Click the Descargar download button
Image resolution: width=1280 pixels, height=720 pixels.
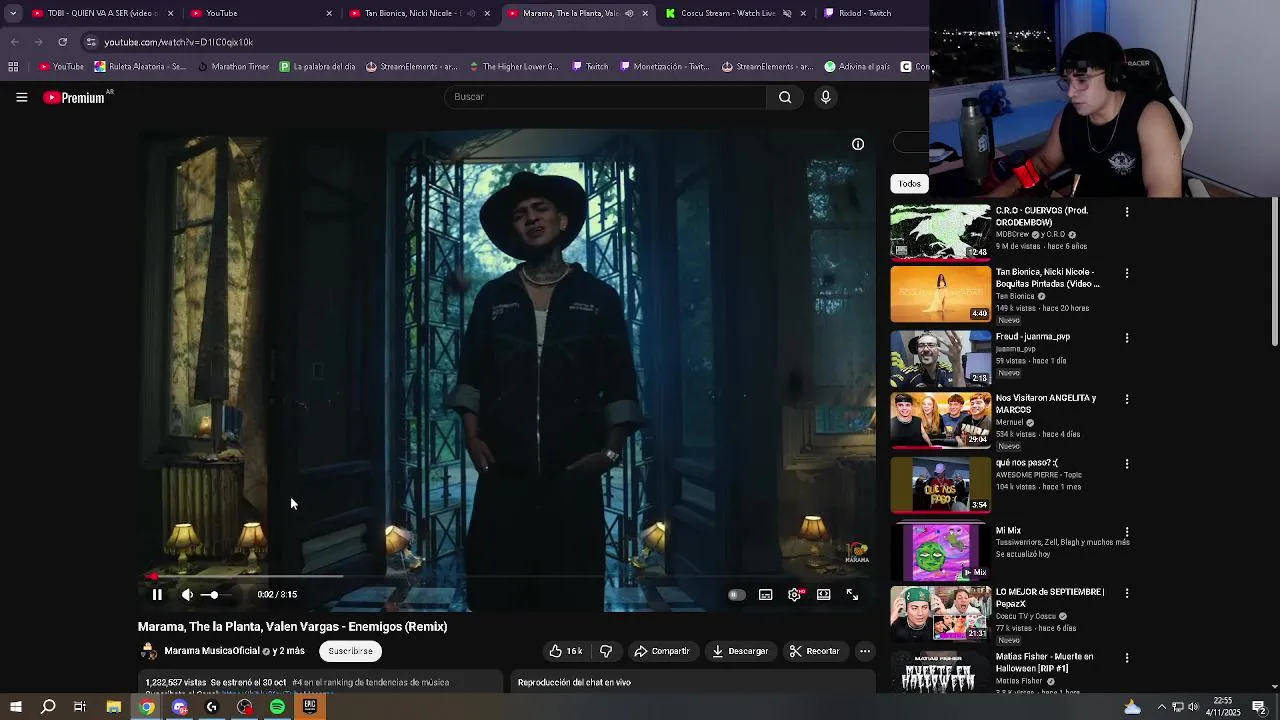click(740, 651)
